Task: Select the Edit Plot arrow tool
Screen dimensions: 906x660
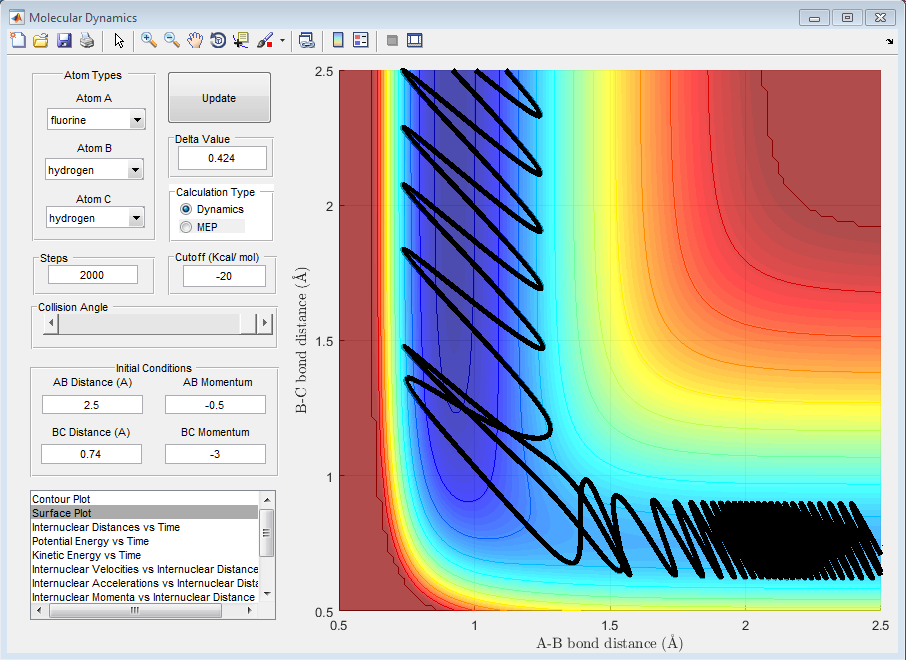Action: coord(119,40)
